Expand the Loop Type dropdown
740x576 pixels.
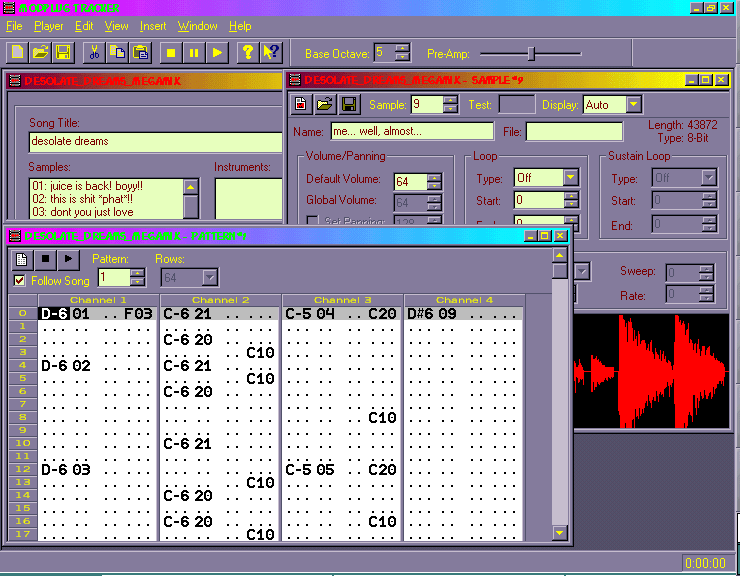[570, 178]
